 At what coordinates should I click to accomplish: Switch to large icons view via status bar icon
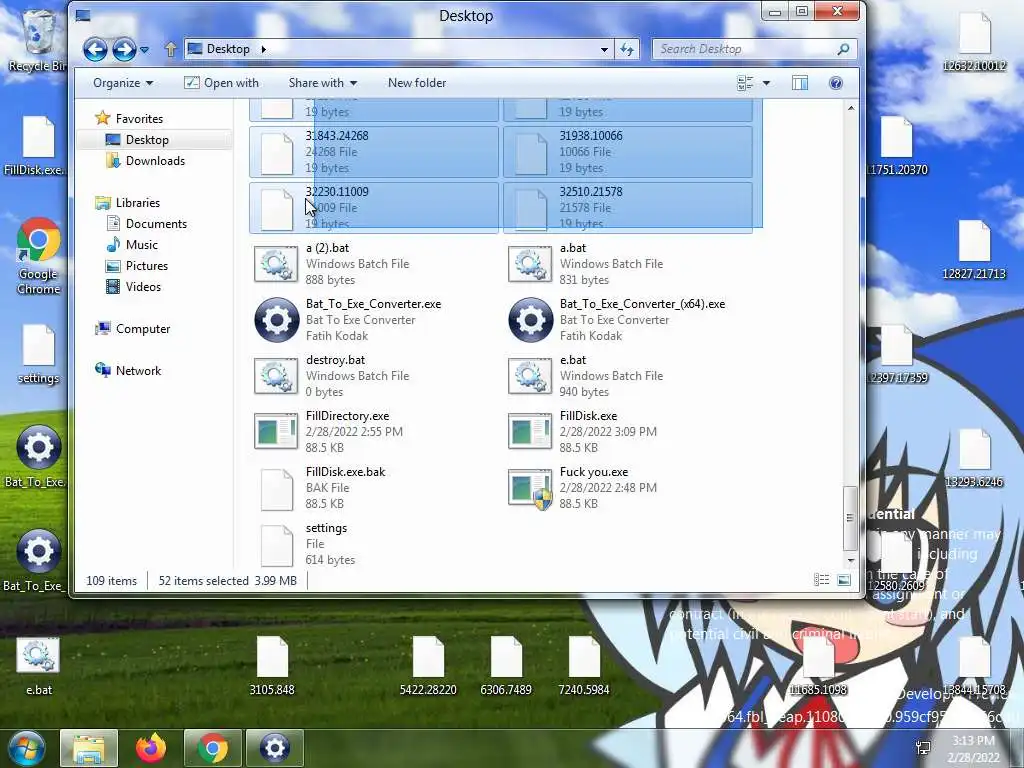point(844,580)
